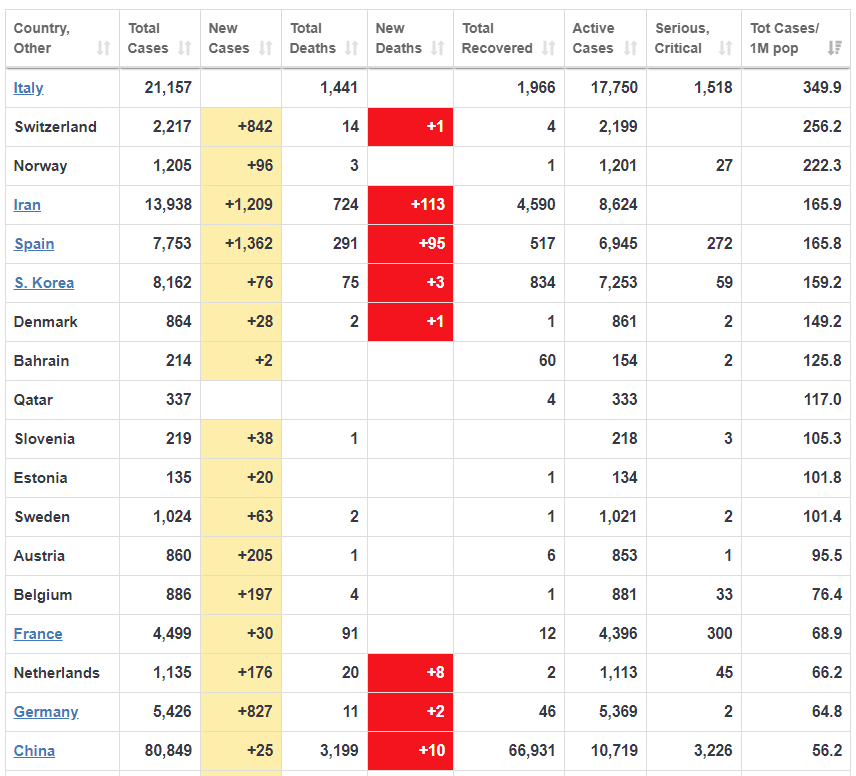Click the Serious, Critical sort arrows icon
856x776 pixels.
pyautogui.click(x=726, y=48)
